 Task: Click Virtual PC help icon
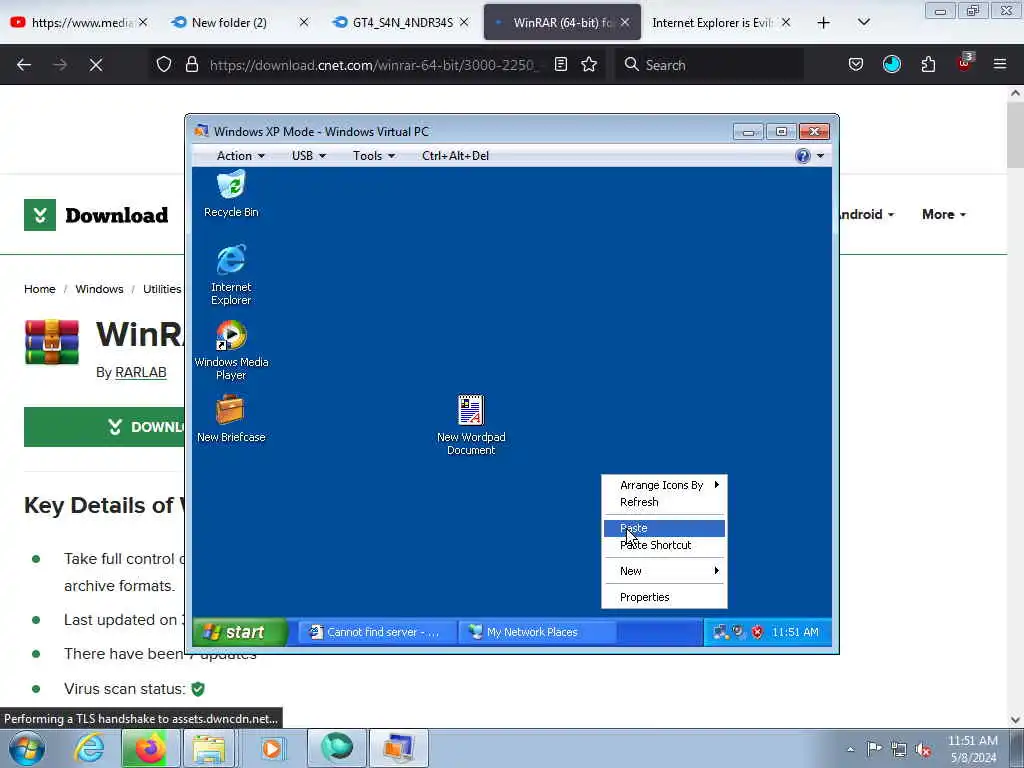[x=803, y=155]
